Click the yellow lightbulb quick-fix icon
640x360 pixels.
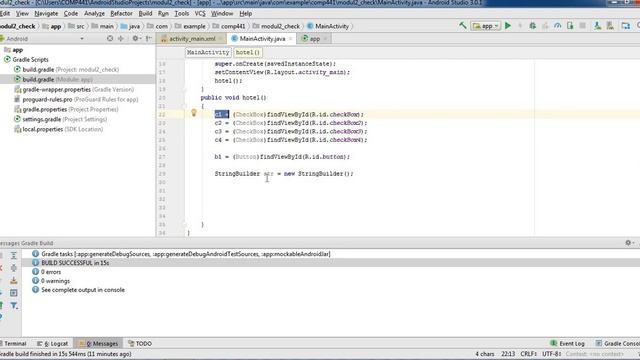(194, 113)
